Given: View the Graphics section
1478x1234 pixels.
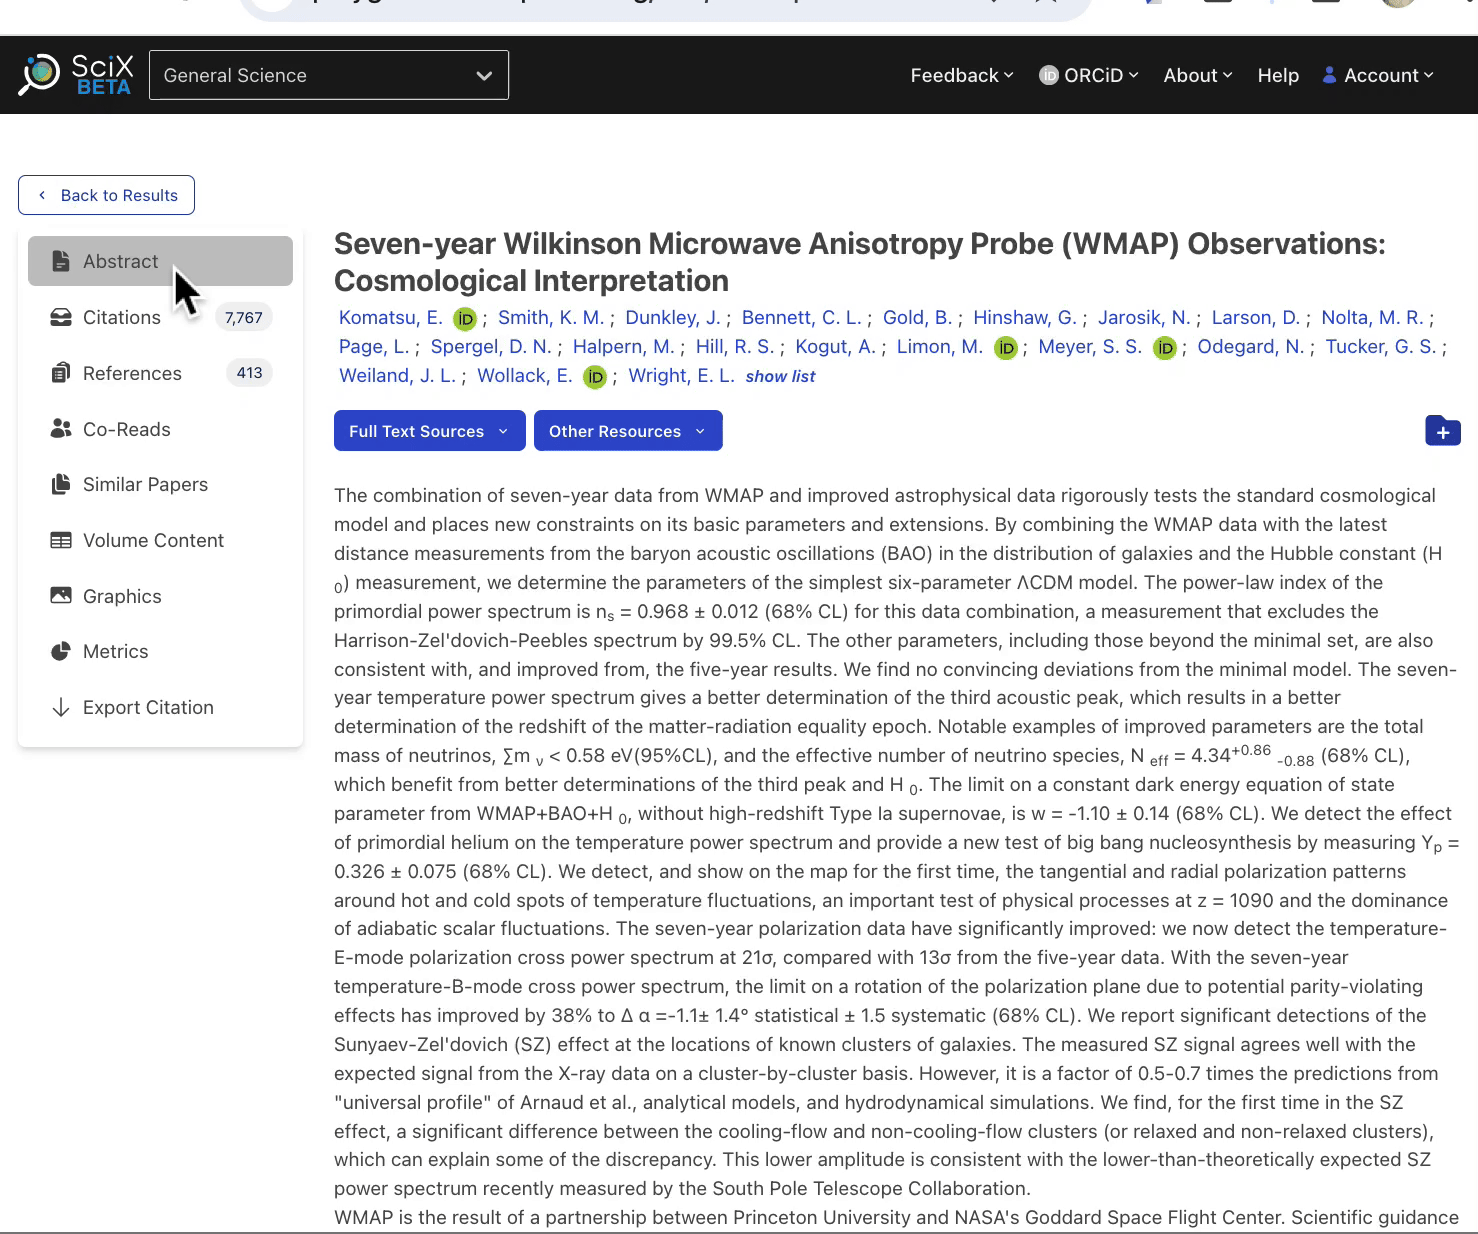Looking at the screenshot, I should tap(121, 596).
